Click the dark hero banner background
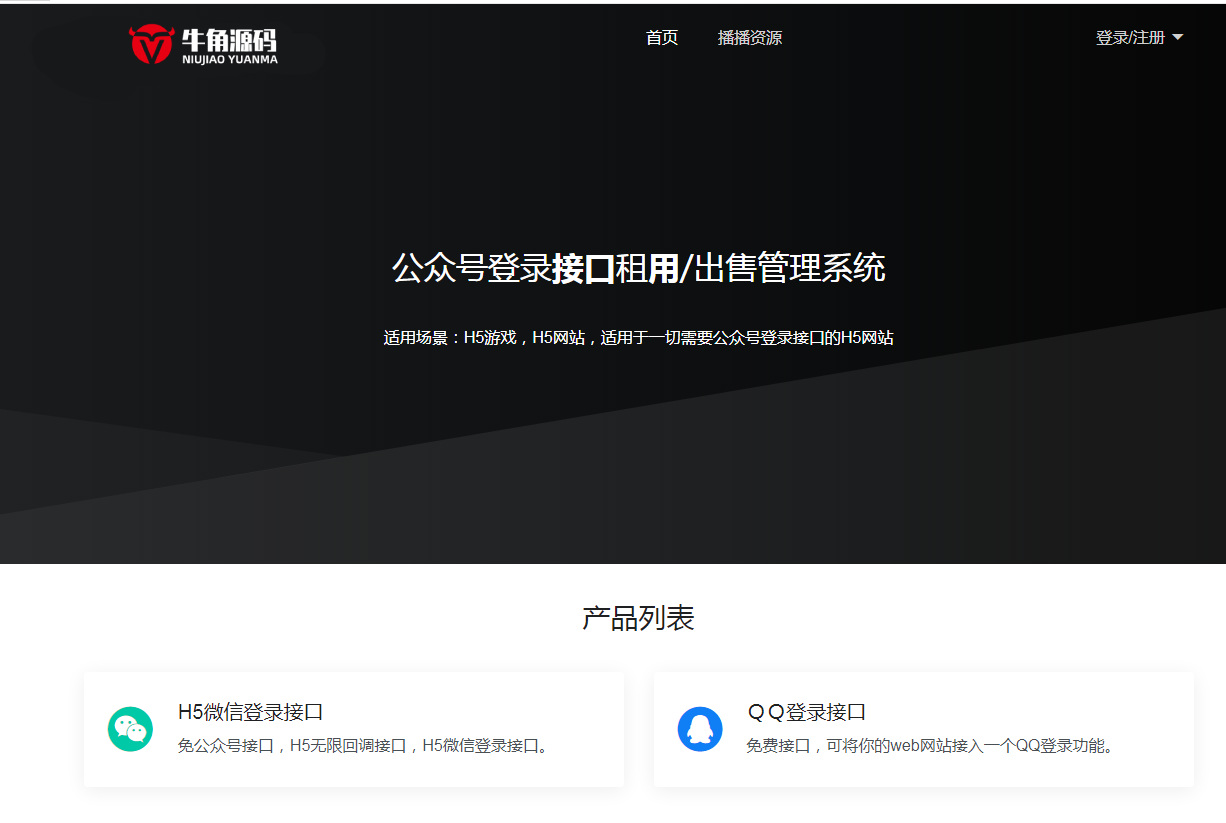 click(300, 200)
